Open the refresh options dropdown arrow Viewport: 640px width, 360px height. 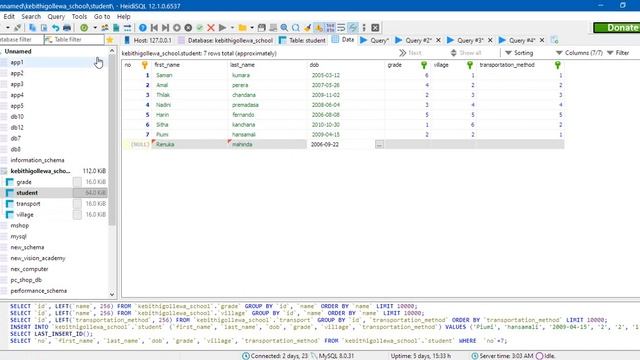coord(95,28)
